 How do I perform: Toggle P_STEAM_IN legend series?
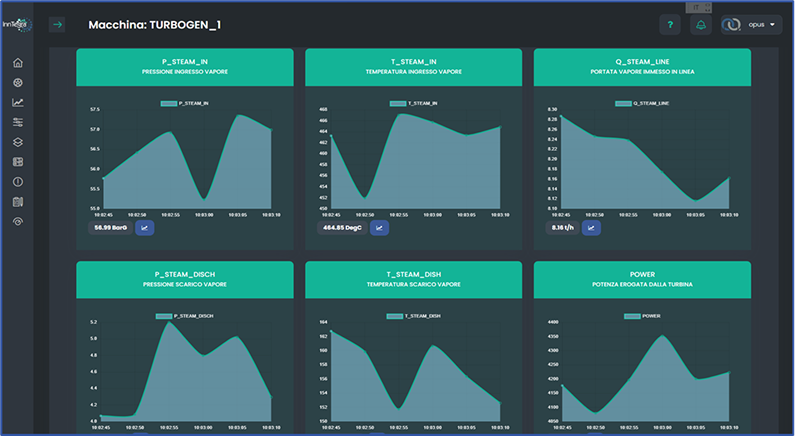tap(185, 103)
